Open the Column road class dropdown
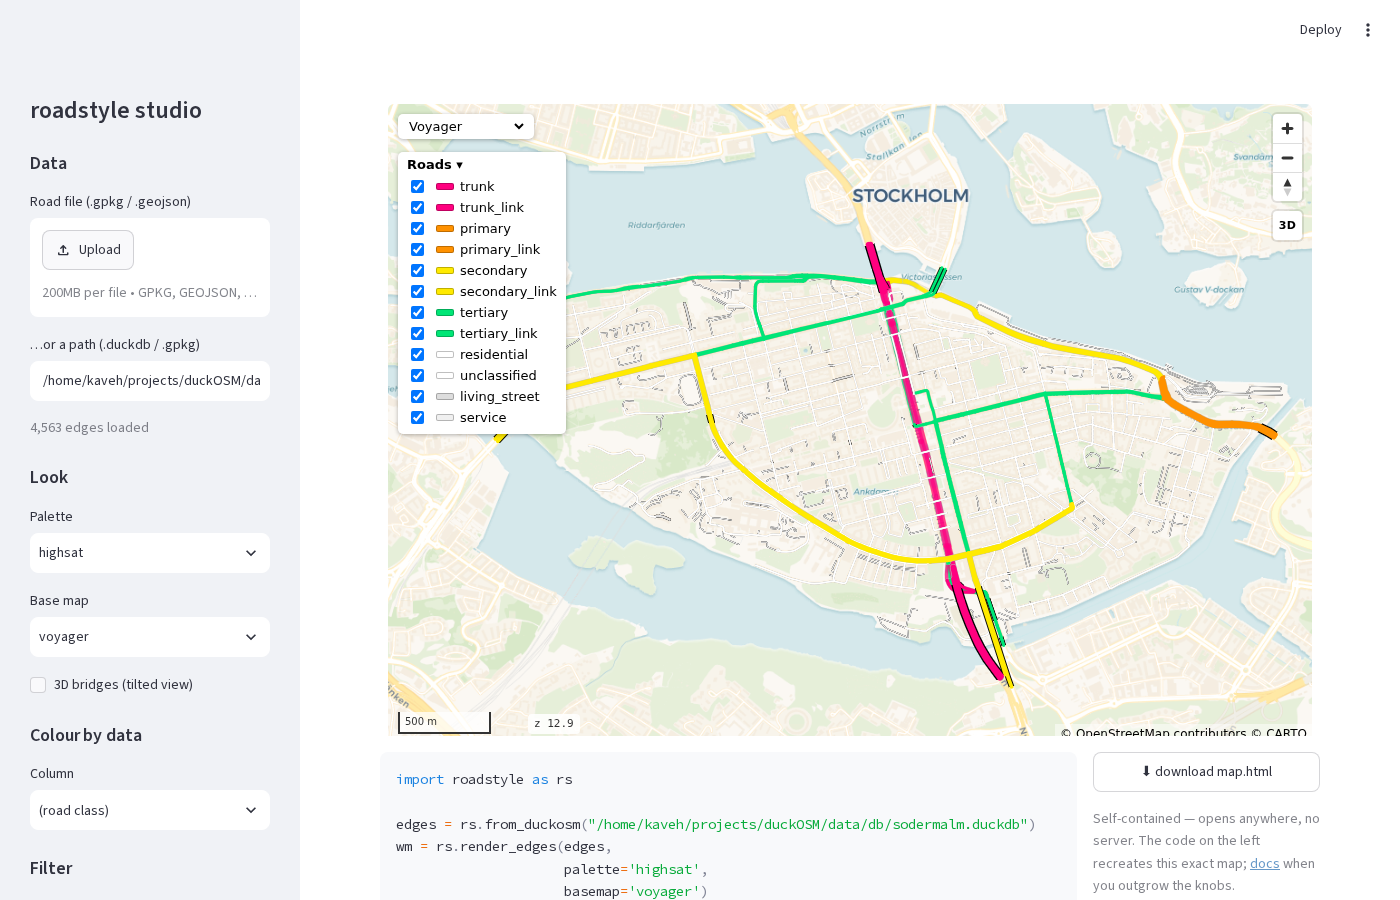 click(x=150, y=811)
